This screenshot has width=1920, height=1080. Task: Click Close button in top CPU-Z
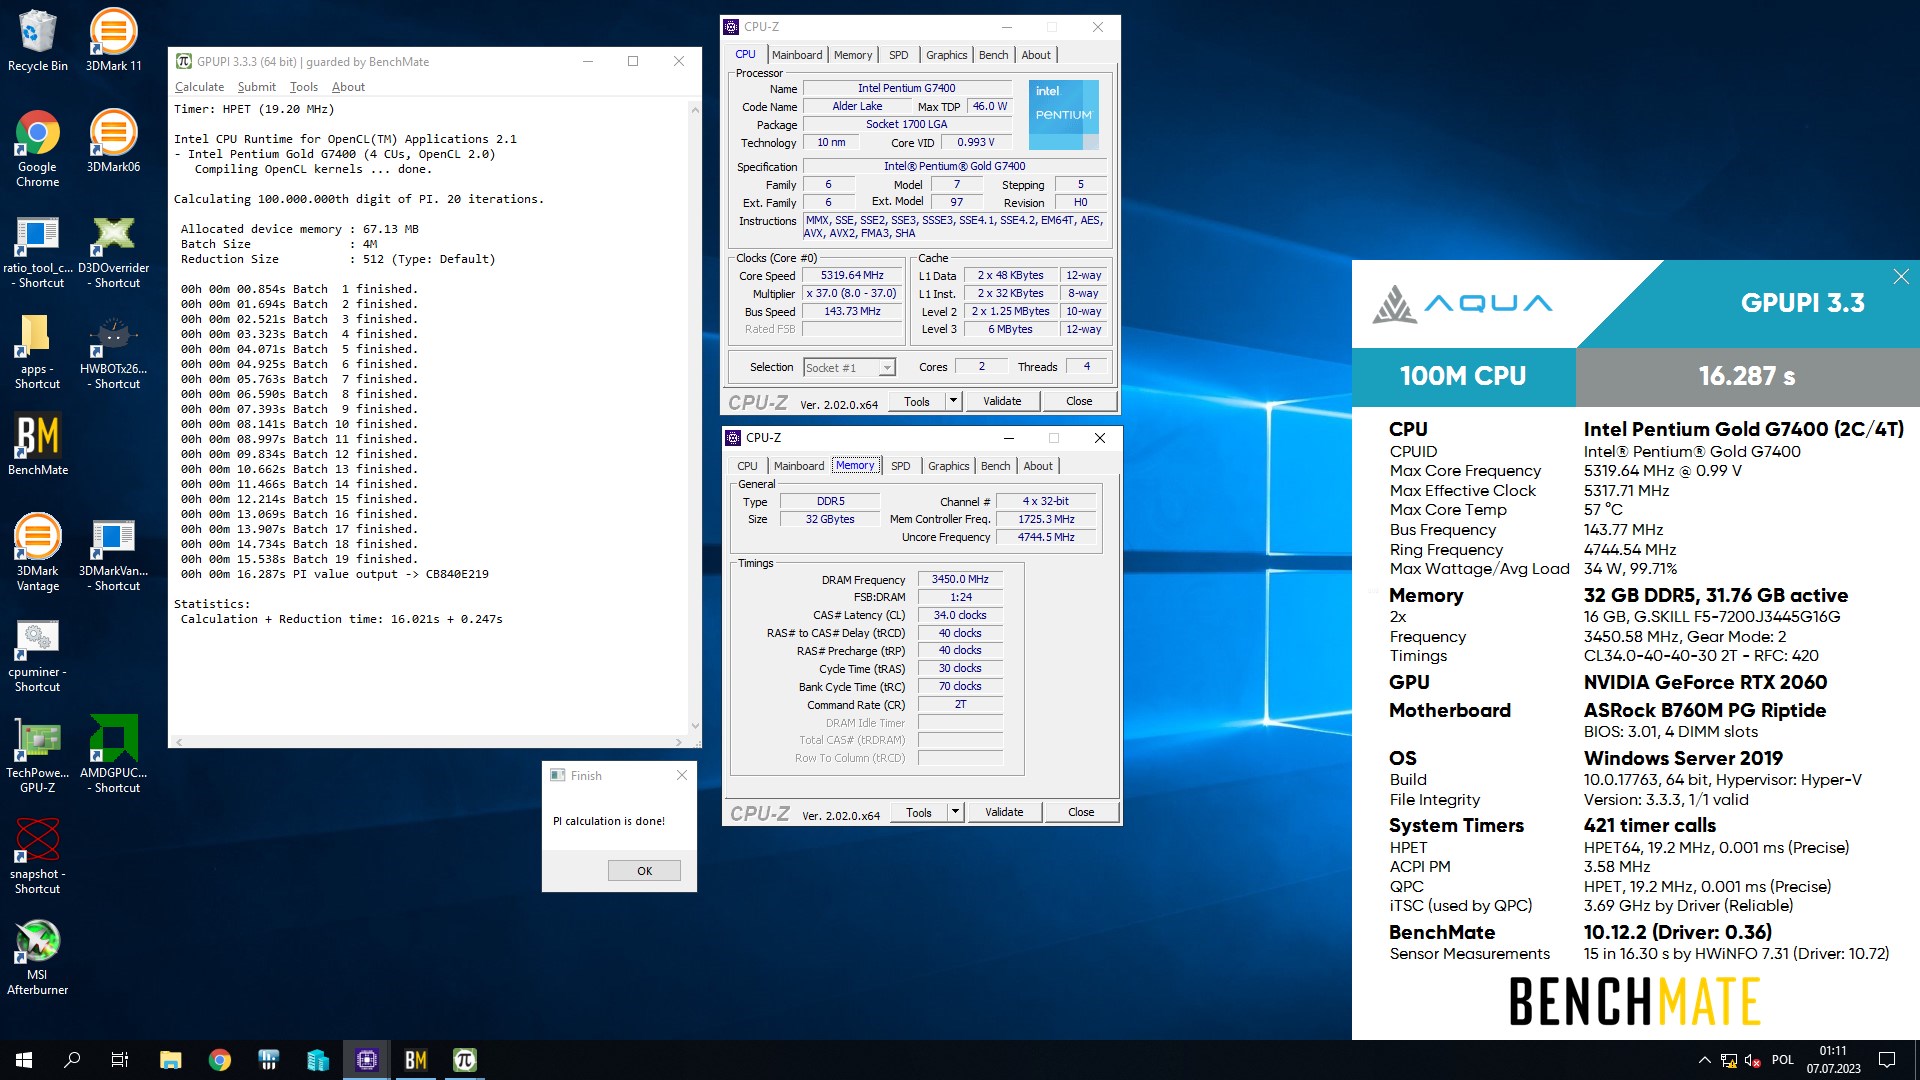click(x=1079, y=401)
